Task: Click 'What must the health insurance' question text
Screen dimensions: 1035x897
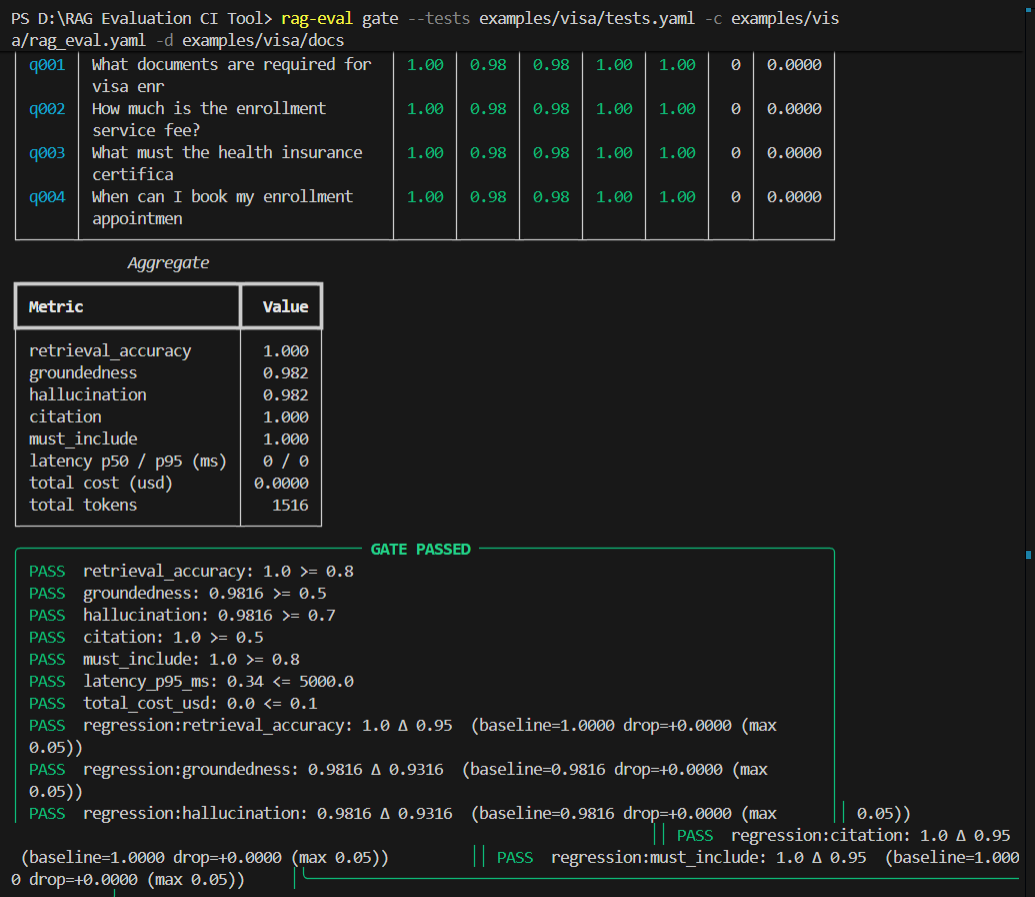Action: (227, 153)
